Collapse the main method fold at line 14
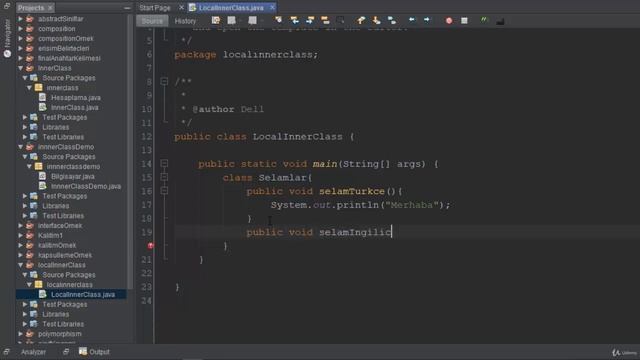This screenshot has width=640, height=360. [164, 164]
